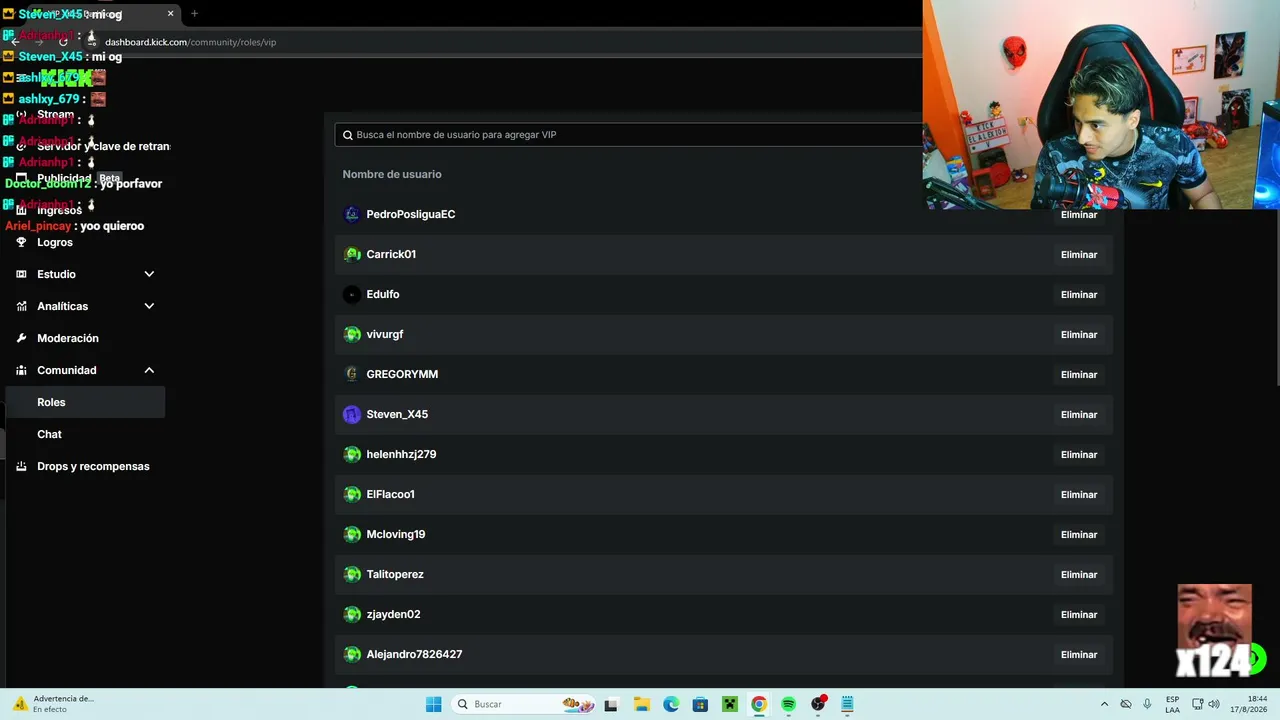This screenshot has height=720, width=1280.
Task: Remove vivurgf from VIP list
Action: point(1079,334)
